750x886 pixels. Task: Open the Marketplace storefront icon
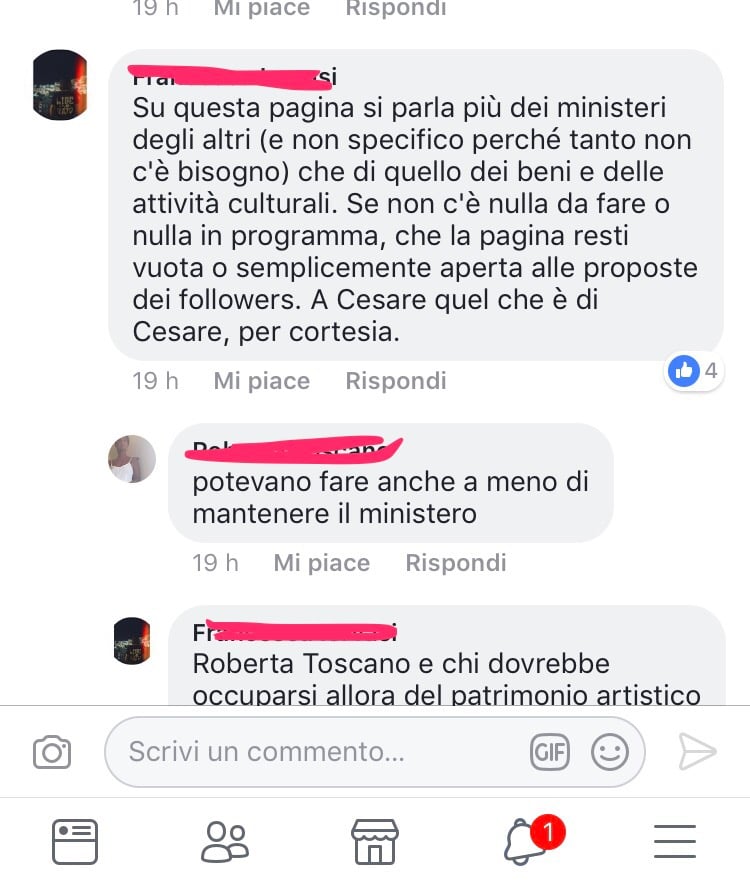pyautogui.click(x=375, y=842)
